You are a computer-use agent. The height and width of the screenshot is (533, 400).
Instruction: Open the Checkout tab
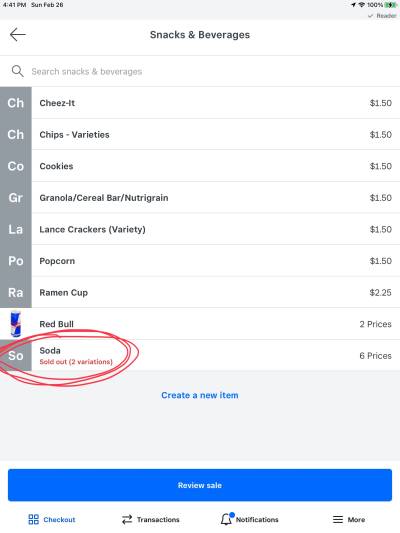click(51, 519)
